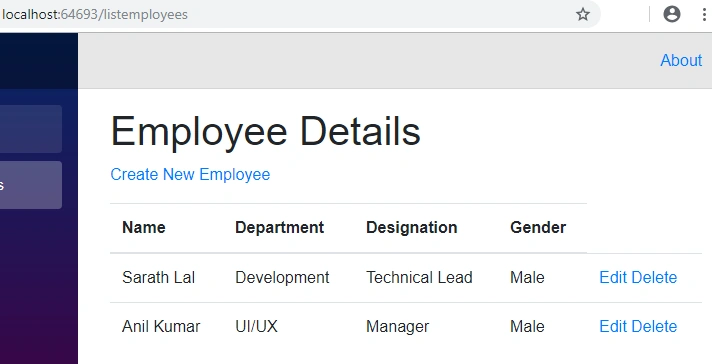Click the Name column header
This screenshot has height=364, width=712.
tap(143, 227)
